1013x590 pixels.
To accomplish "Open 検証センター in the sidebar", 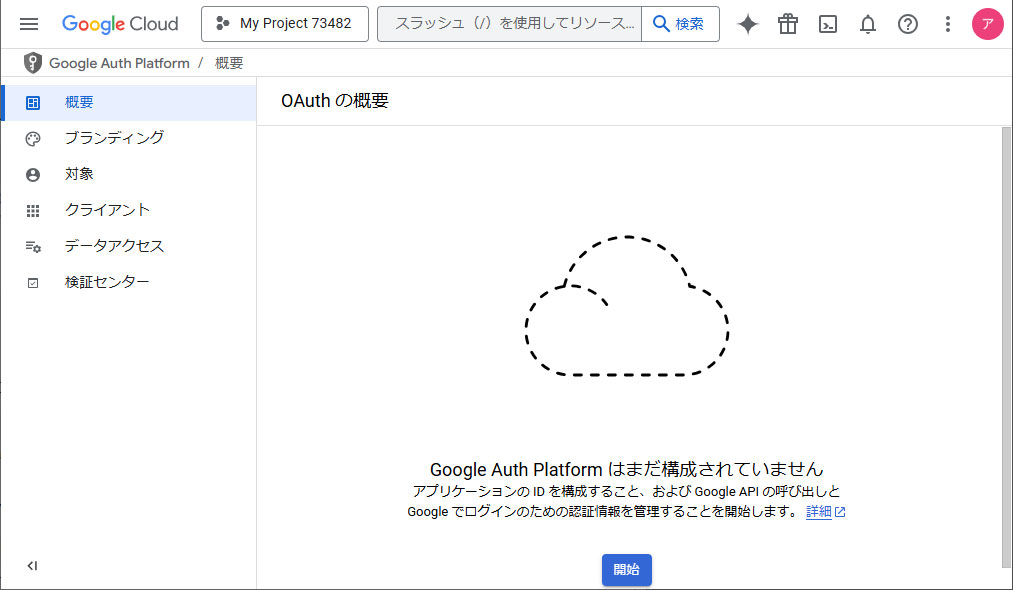I will coord(129,282).
